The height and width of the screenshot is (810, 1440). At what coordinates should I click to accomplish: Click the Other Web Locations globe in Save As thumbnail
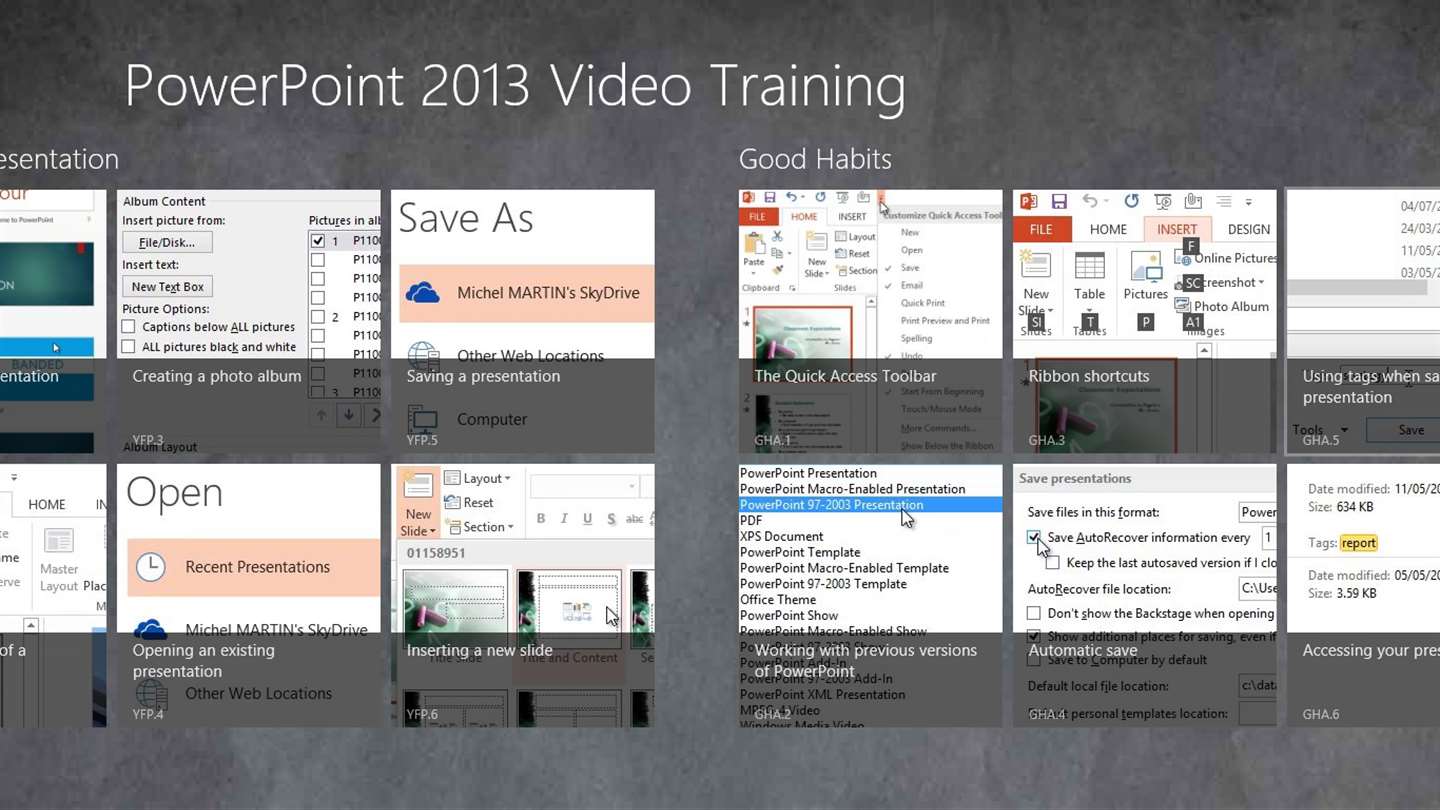pos(423,355)
